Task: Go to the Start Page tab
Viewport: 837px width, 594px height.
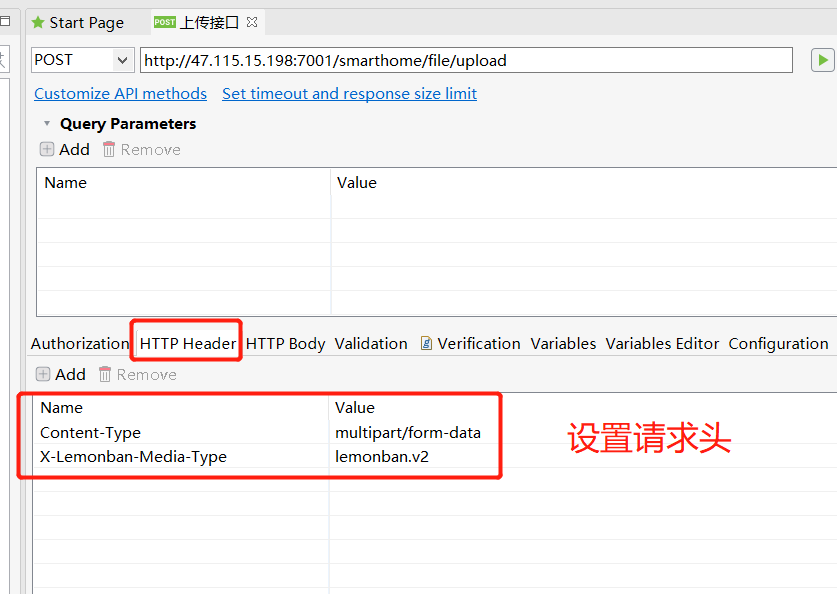Action: pyautogui.click(x=85, y=22)
